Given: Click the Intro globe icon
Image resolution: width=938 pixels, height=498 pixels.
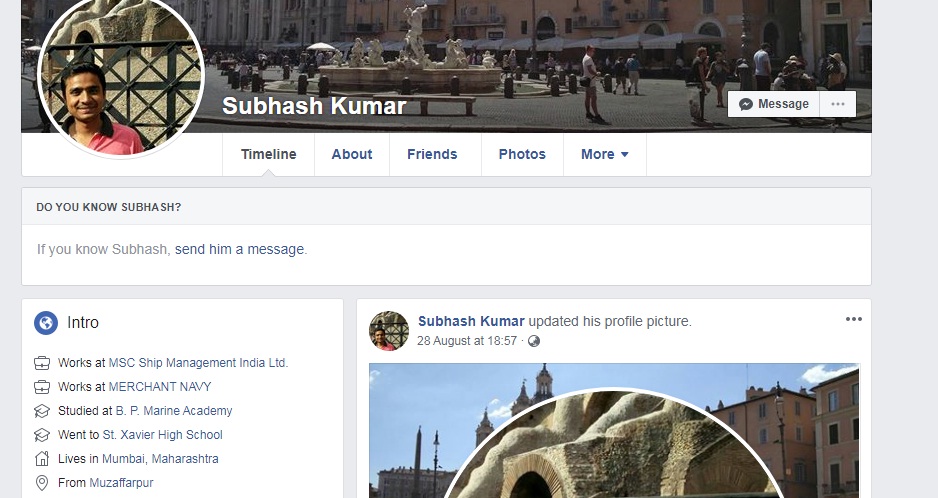Looking at the screenshot, I should (46, 323).
